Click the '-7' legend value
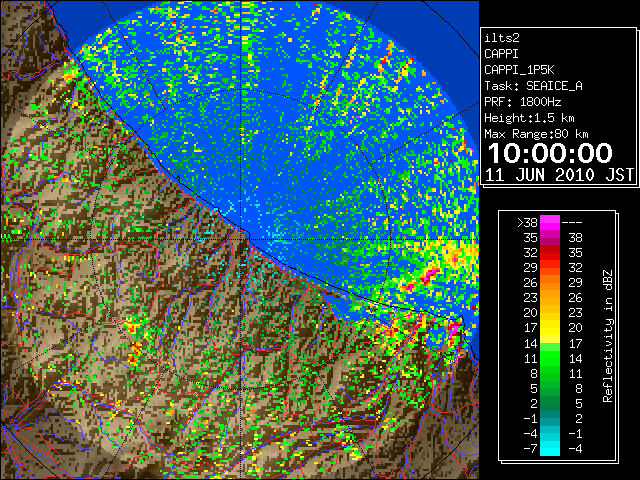 [x=530, y=449]
